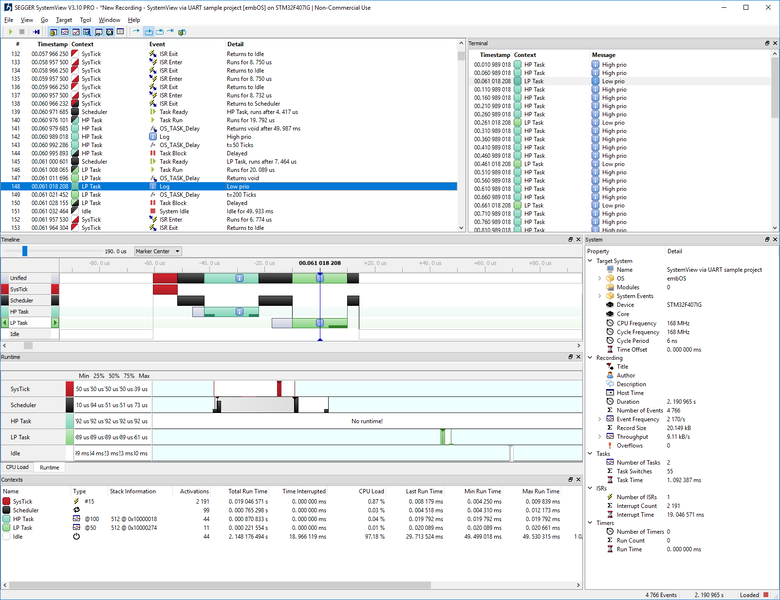
Task: Toggle the CPU Load window toolbar icon
Action: click(x=76, y=32)
